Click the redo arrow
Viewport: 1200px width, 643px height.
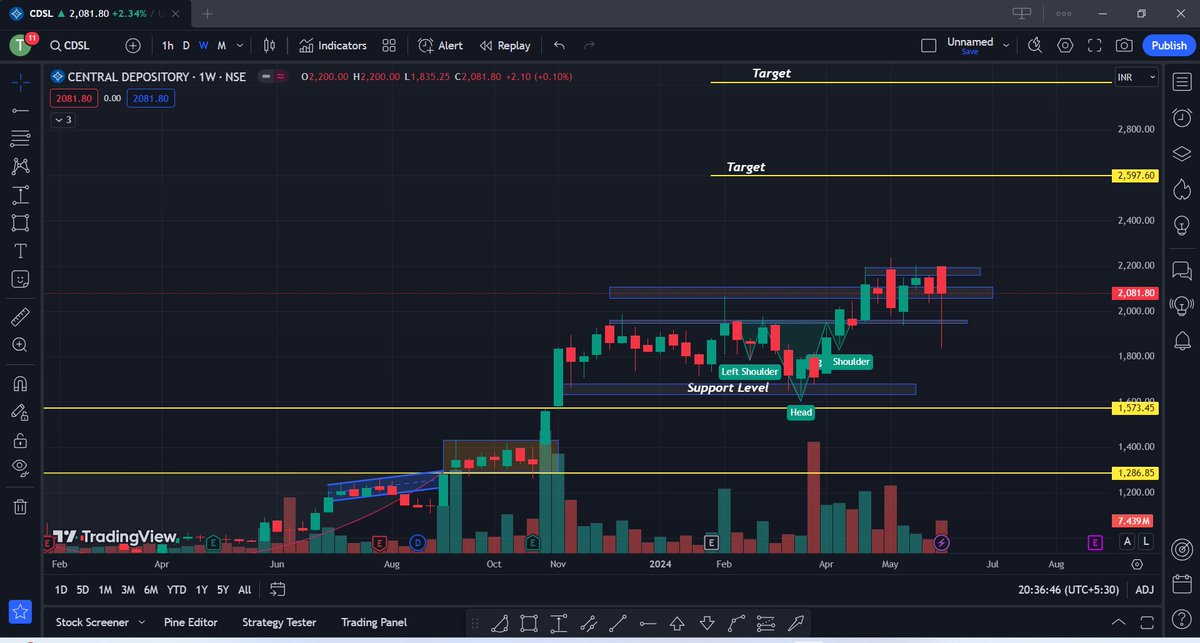(589, 45)
